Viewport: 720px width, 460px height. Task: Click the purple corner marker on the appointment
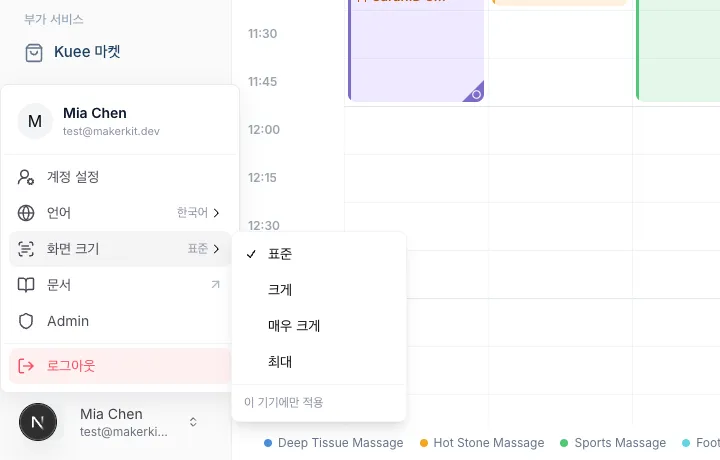tap(475, 93)
